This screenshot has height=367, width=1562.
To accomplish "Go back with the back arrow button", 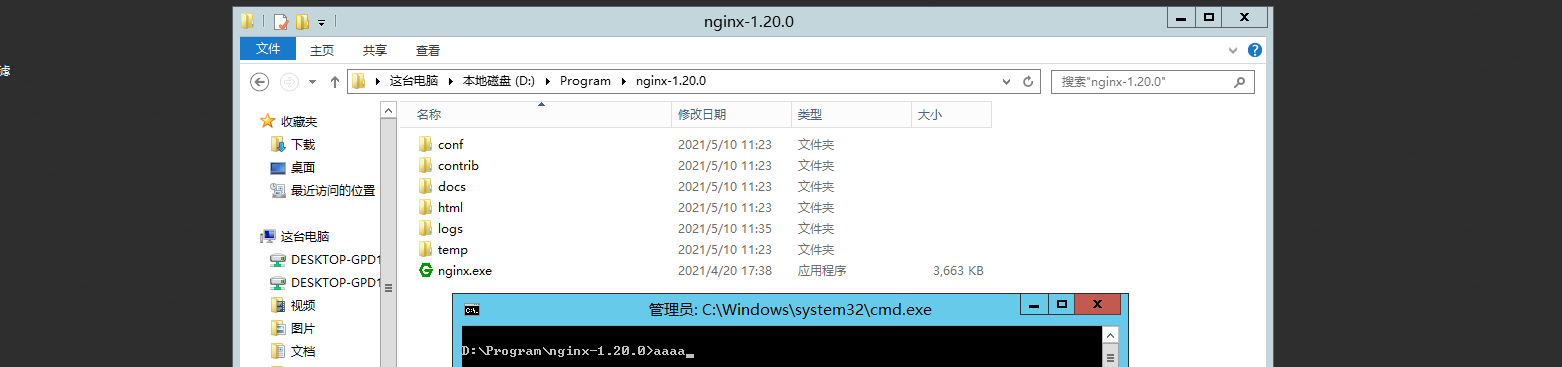I will pos(260,81).
